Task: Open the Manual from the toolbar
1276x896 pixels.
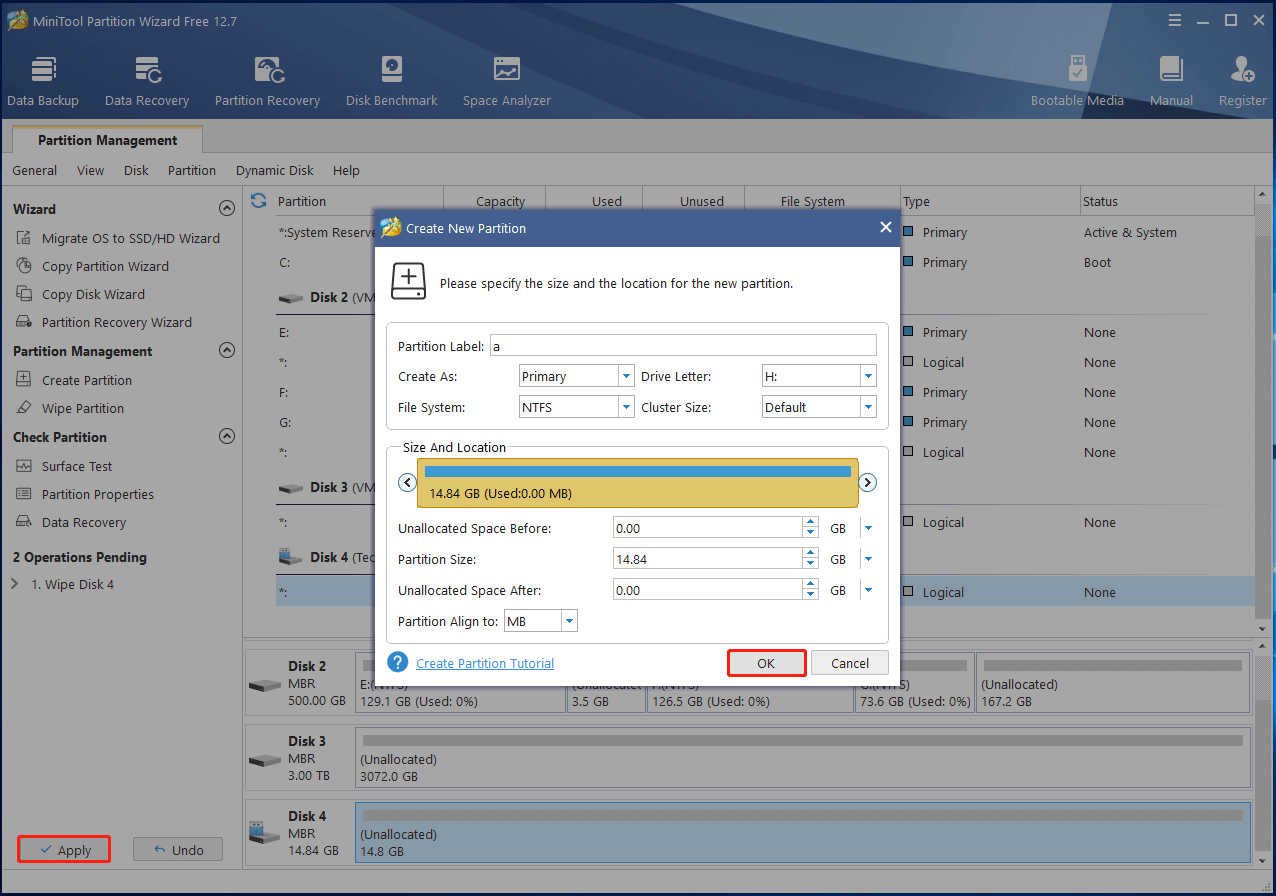Action: [1171, 81]
